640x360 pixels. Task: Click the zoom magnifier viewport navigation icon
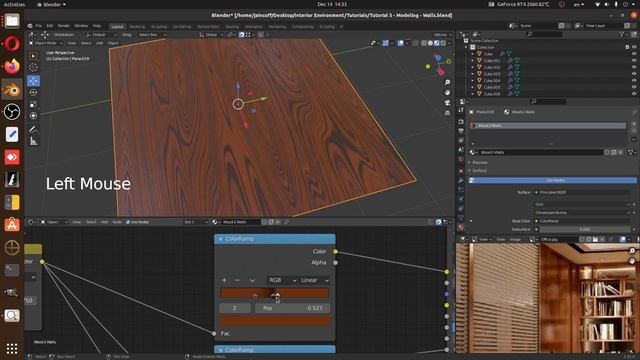tap(447, 82)
